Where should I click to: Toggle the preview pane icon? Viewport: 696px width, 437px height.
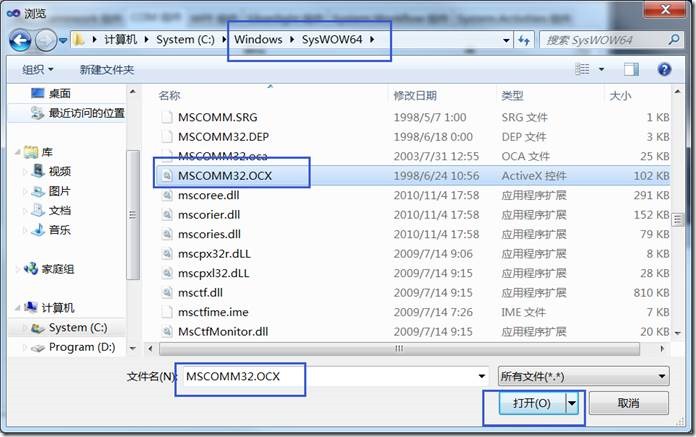tap(631, 69)
